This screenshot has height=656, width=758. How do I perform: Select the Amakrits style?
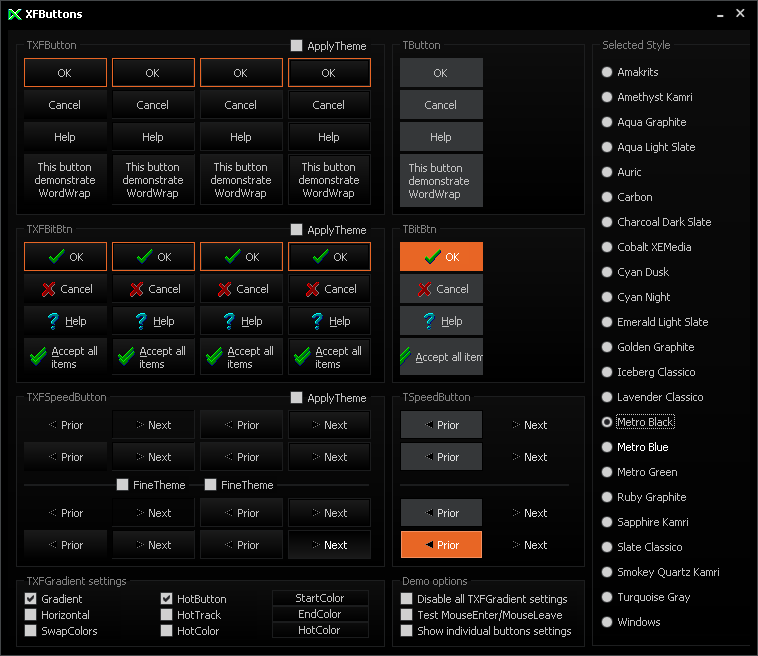point(607,72)
